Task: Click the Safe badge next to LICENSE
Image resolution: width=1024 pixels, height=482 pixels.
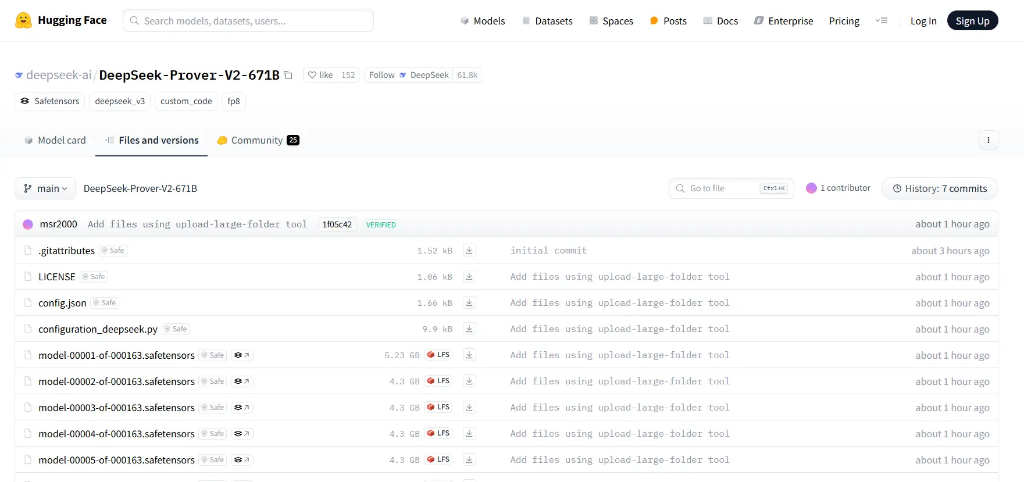Action: point(93,277)
